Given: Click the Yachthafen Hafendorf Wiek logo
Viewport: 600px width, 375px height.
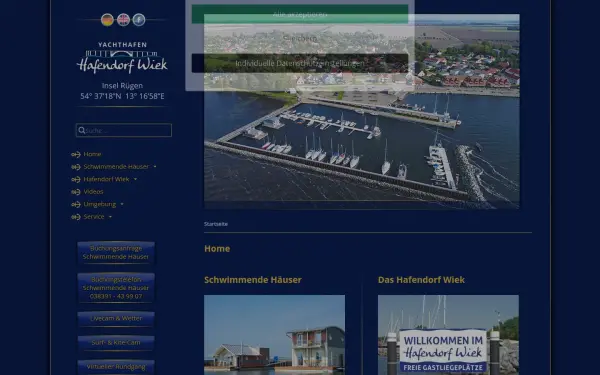Looking at the screenshot, I should point(122,57).
